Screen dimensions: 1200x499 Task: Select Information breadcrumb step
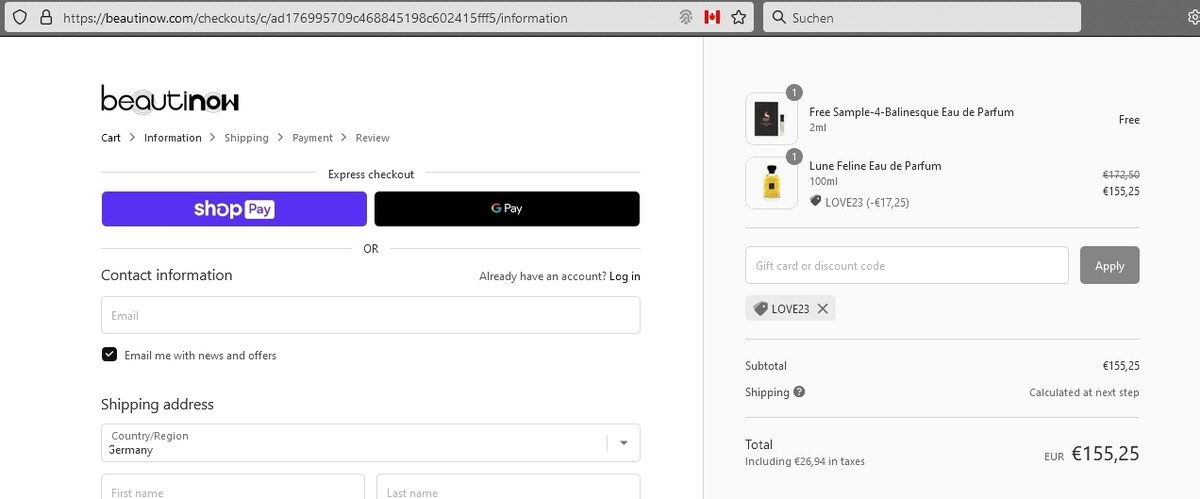pos(173,138)
